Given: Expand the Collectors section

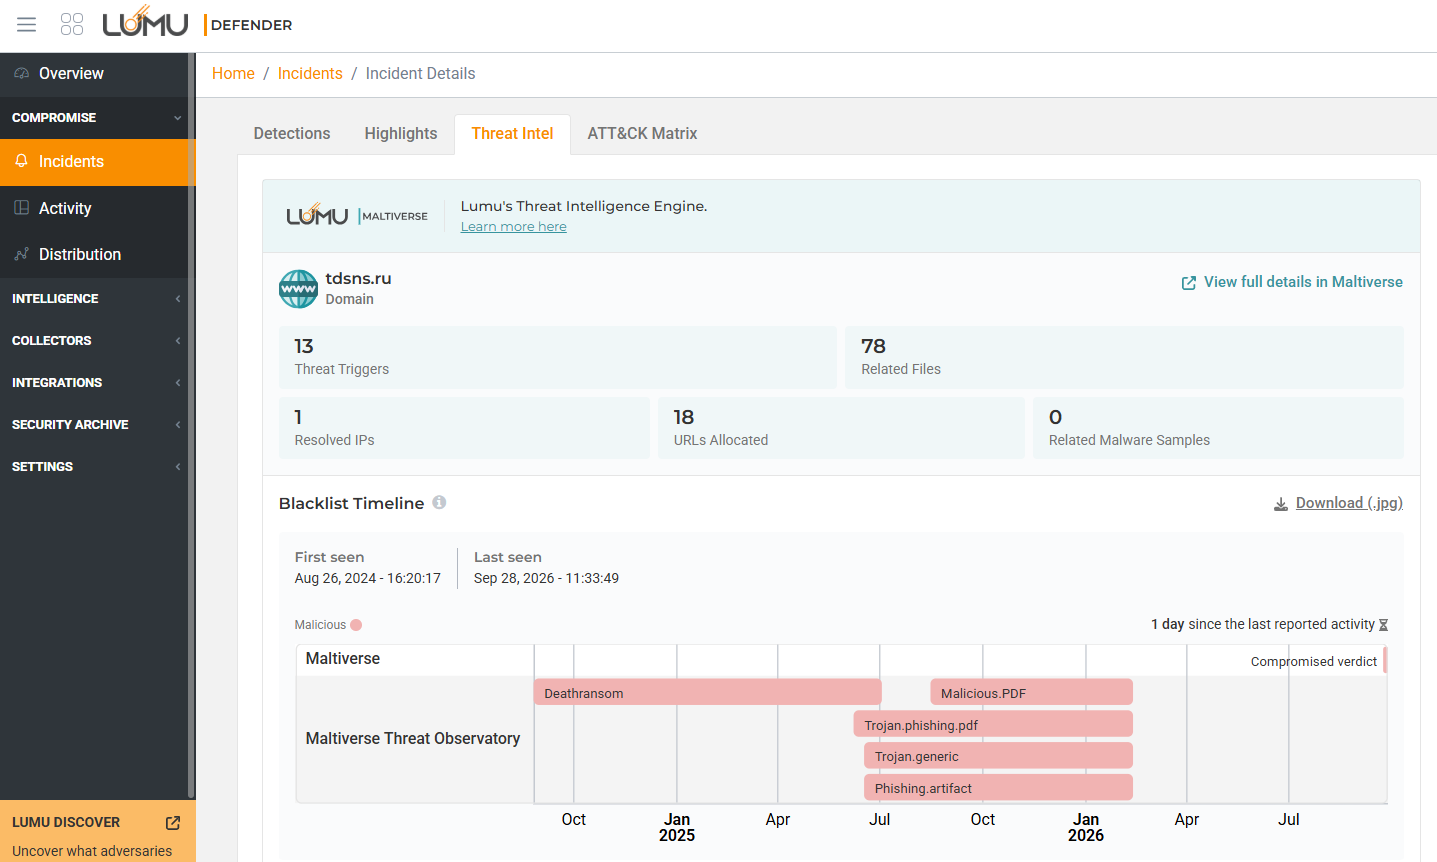Looking at the screenshot, I should 98,341.
